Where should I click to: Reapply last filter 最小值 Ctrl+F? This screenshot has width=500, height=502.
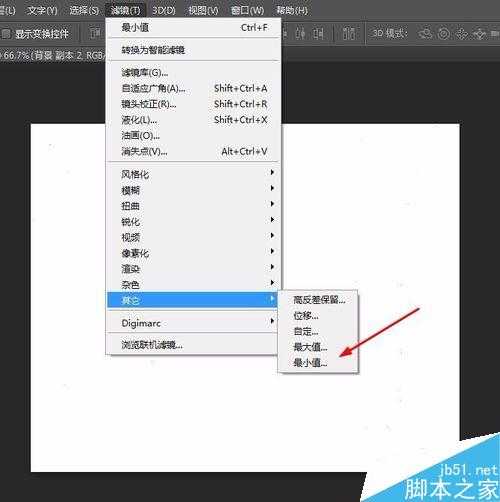point(194,27)
